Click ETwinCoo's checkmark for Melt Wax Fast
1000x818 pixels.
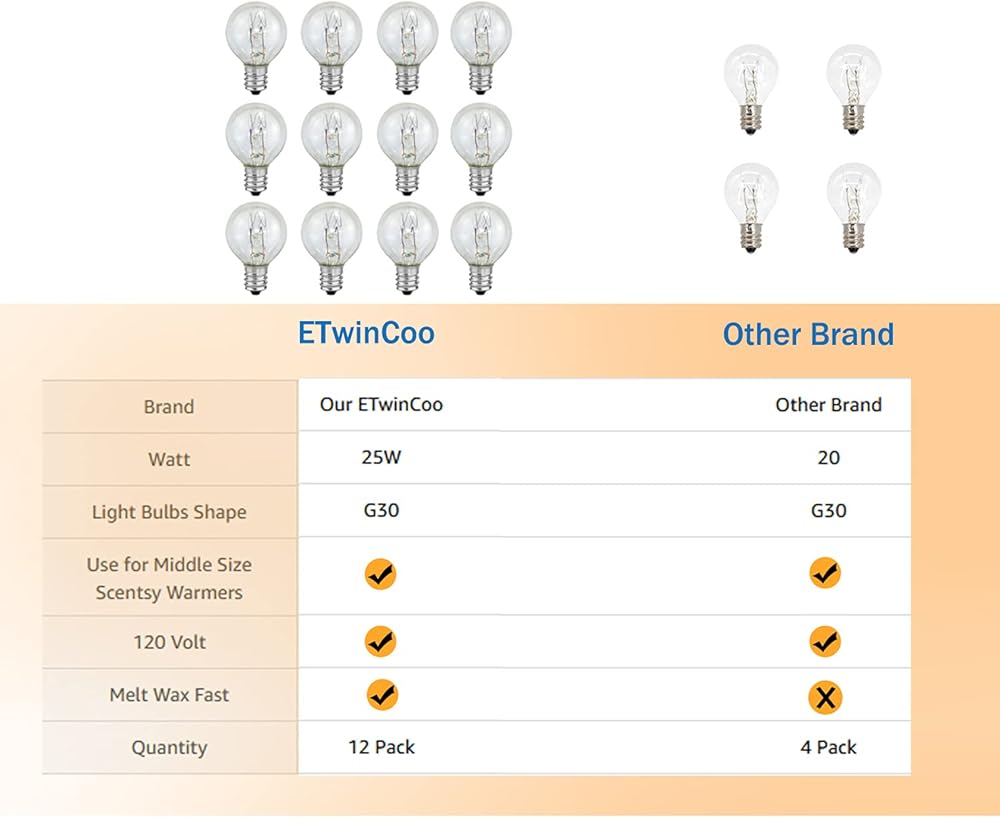381,694
